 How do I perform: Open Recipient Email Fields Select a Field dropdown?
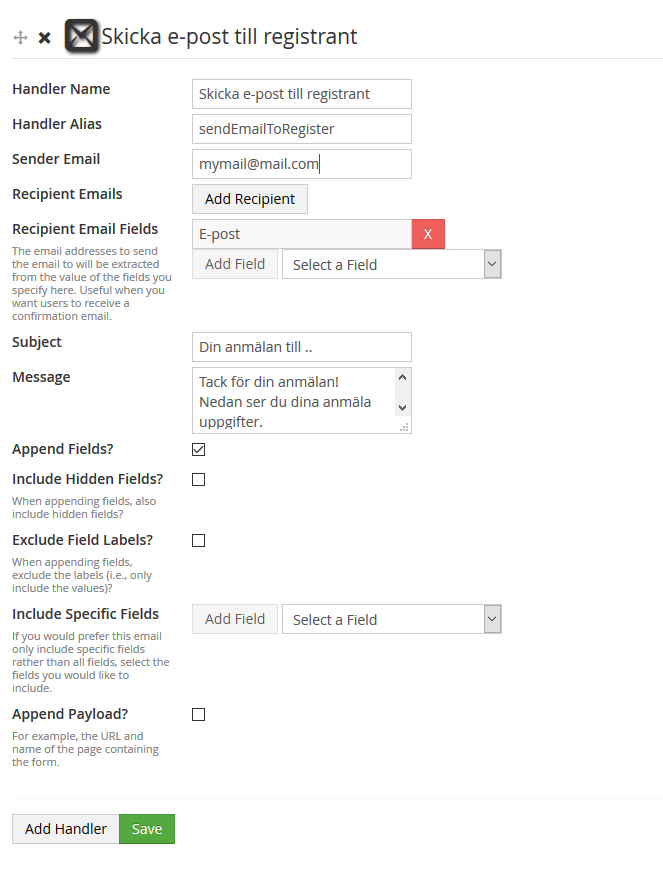click(392, 264)
